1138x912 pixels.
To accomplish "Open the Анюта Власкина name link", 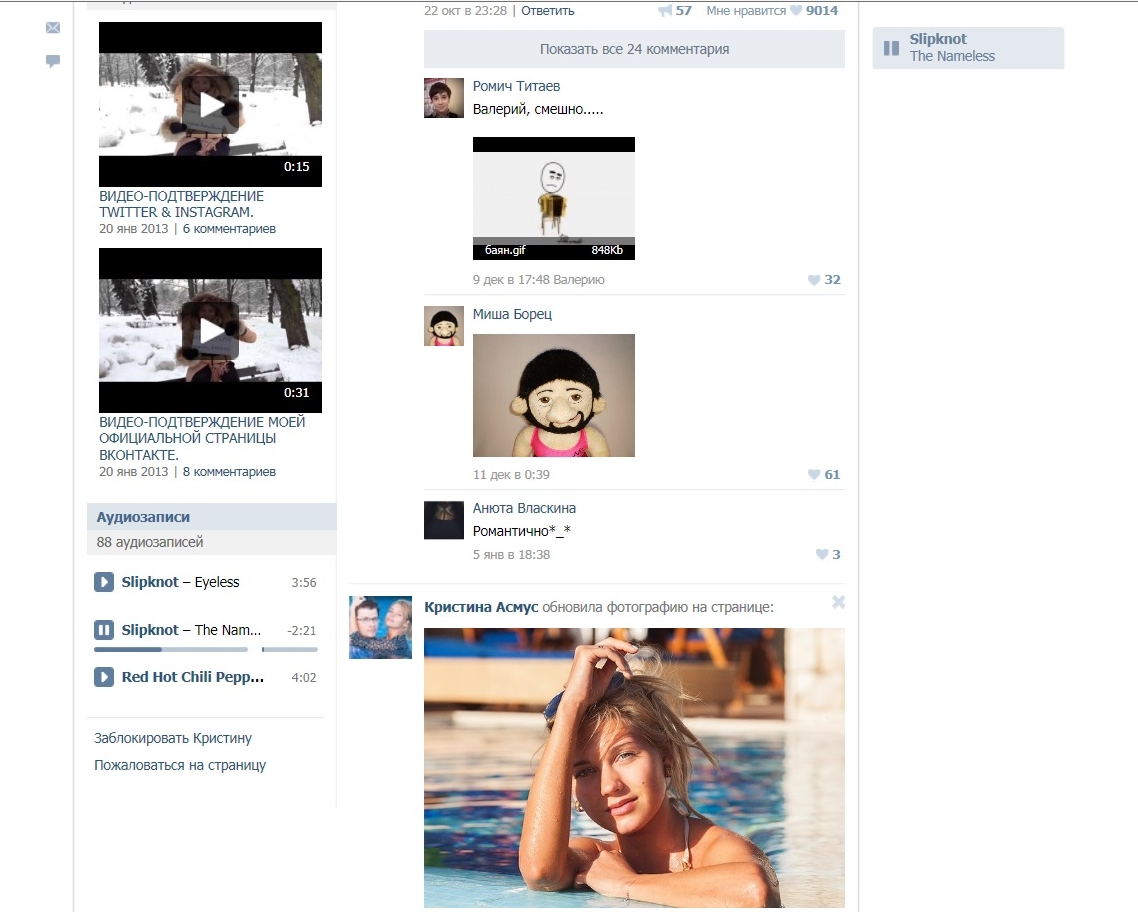I will [524, 508].
